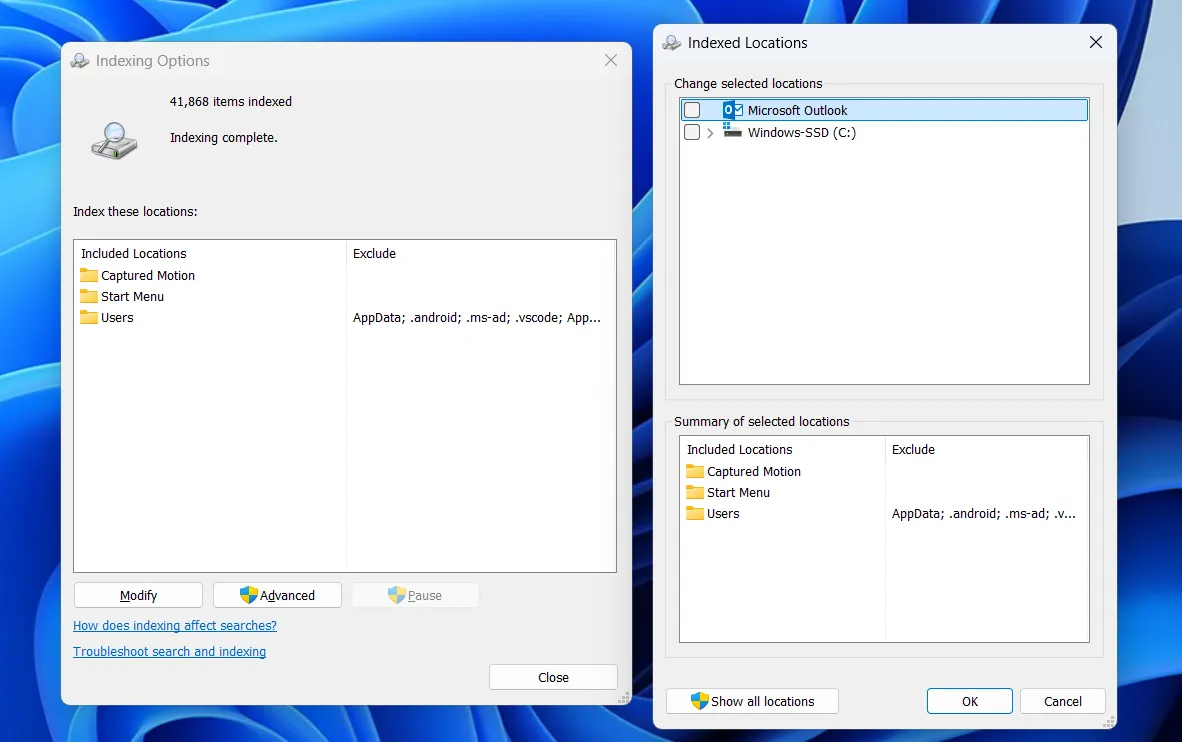Click the Windows-SSD drive icon
The image size is (1182, 742).
coord(730,132)
